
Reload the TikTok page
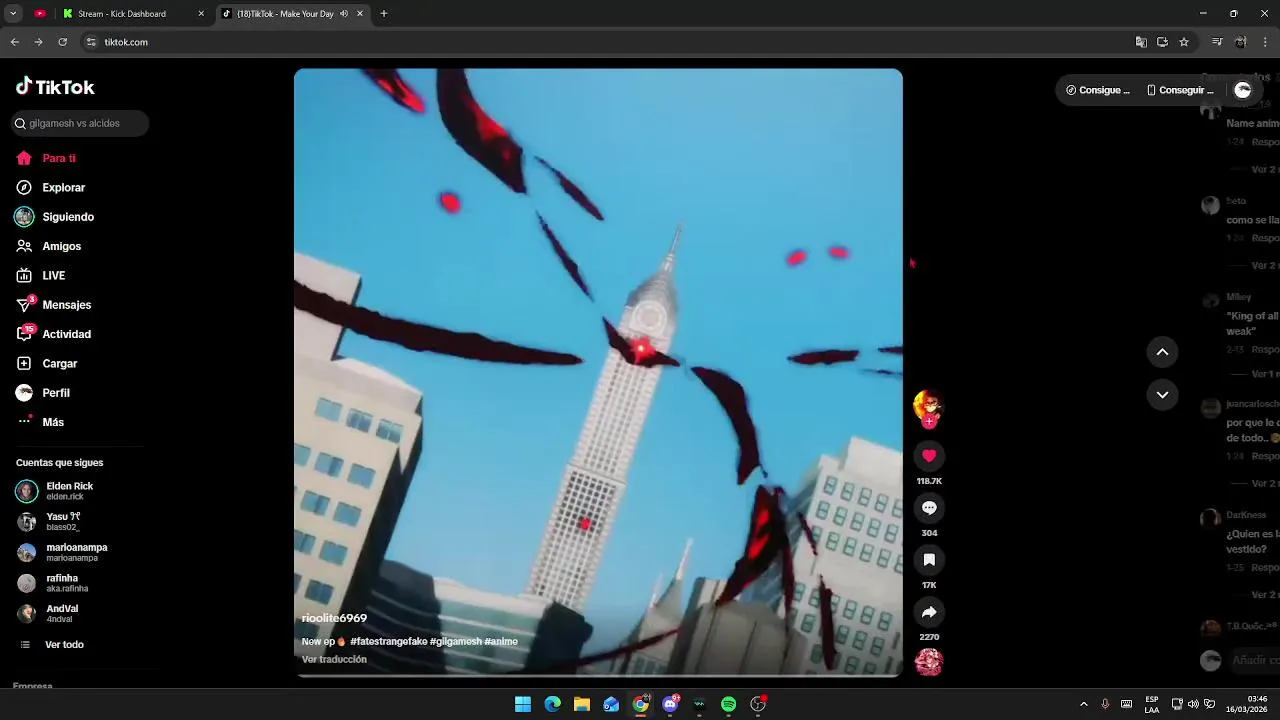62,42
